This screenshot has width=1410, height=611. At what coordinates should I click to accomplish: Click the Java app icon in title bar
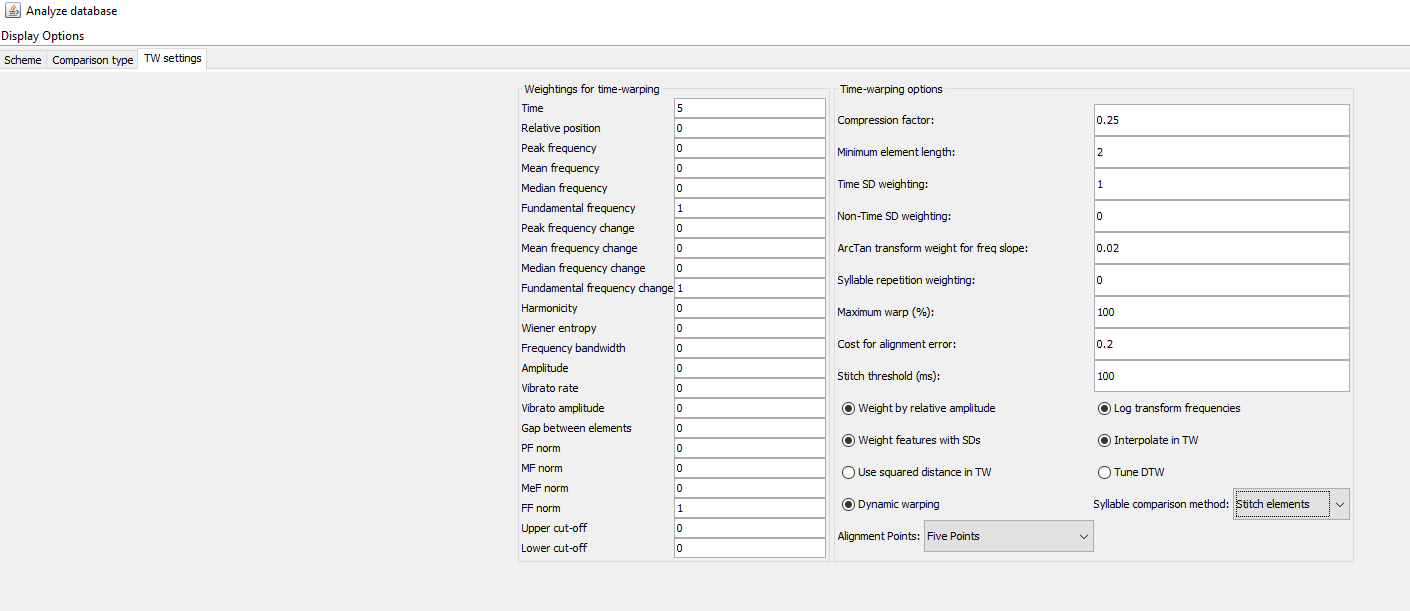pos(12,11)
